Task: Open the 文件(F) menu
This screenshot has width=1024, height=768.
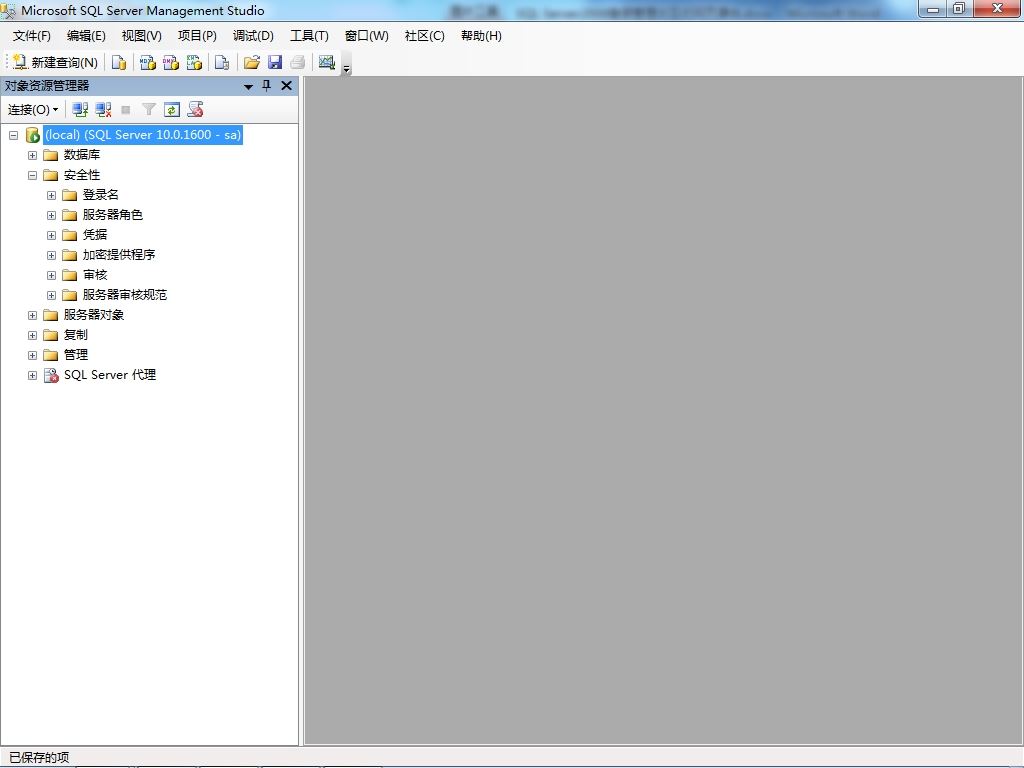Action: pos(31,36)
